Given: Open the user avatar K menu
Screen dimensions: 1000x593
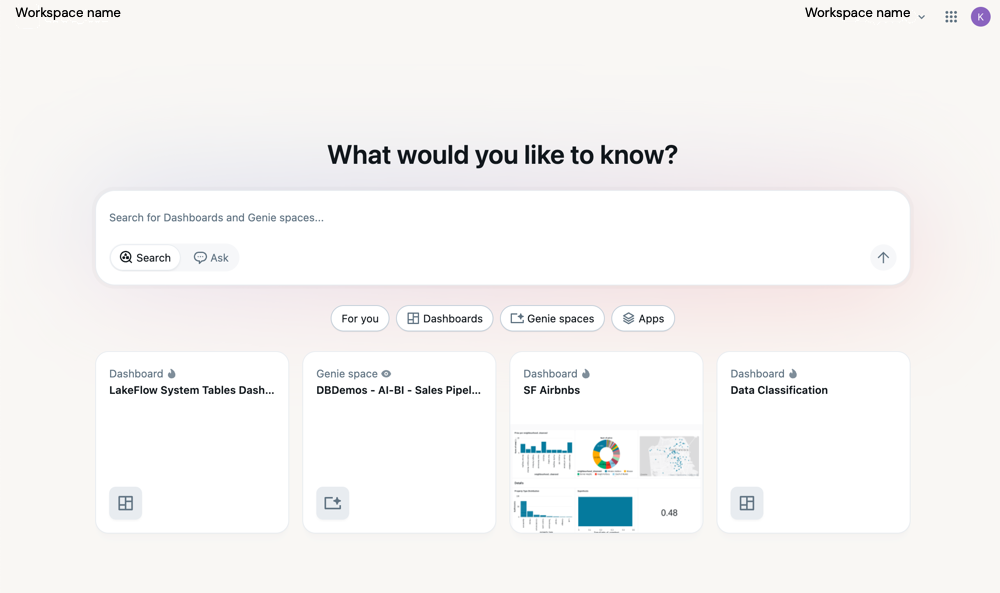Looking at the screenshot, I should [980, 17].
